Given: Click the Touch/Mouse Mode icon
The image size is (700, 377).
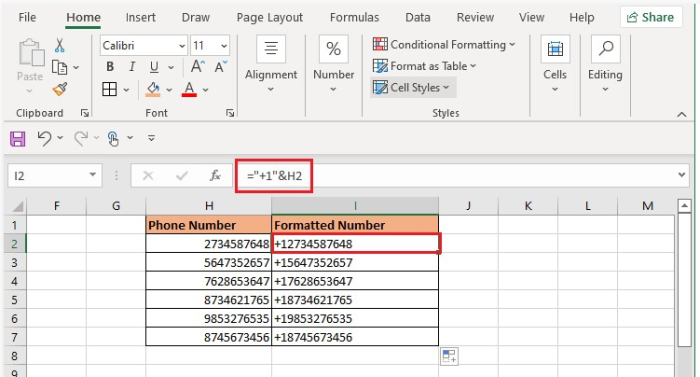Looking at the screenshot, I should pos(113,138).
